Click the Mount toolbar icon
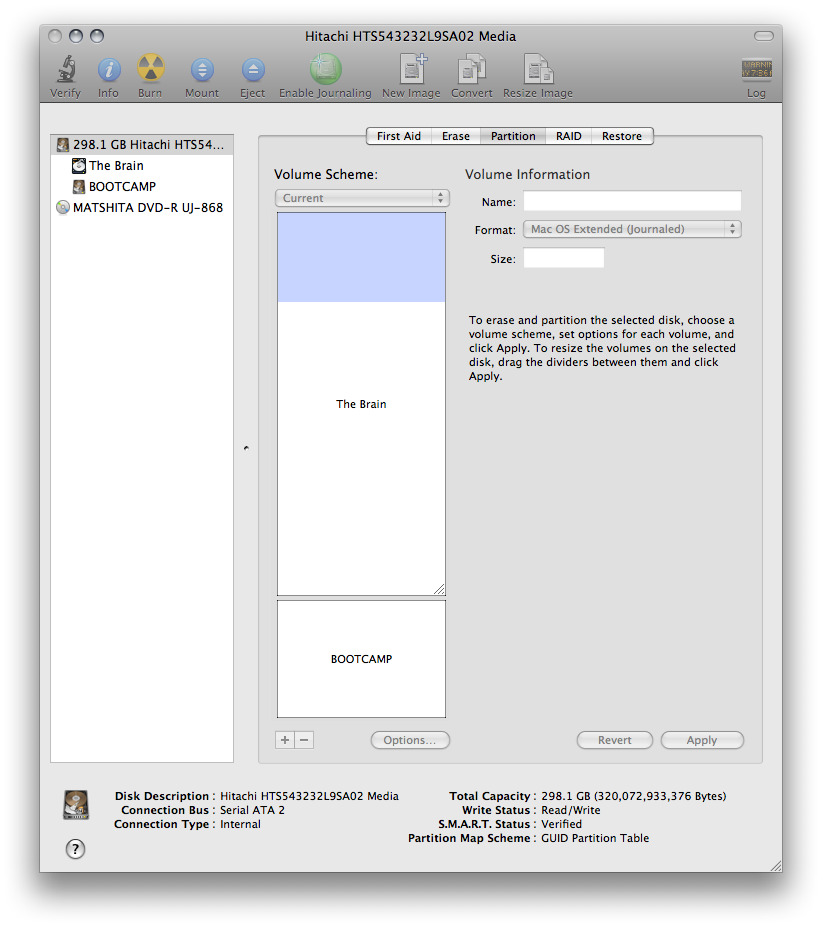This screenshot has width=822, height=927. (202, 70)
